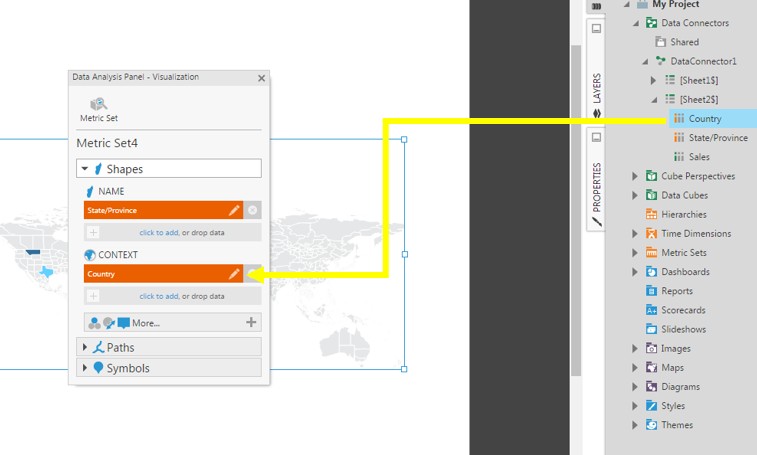Expand the Metric Sets folder

click(635, 253)
